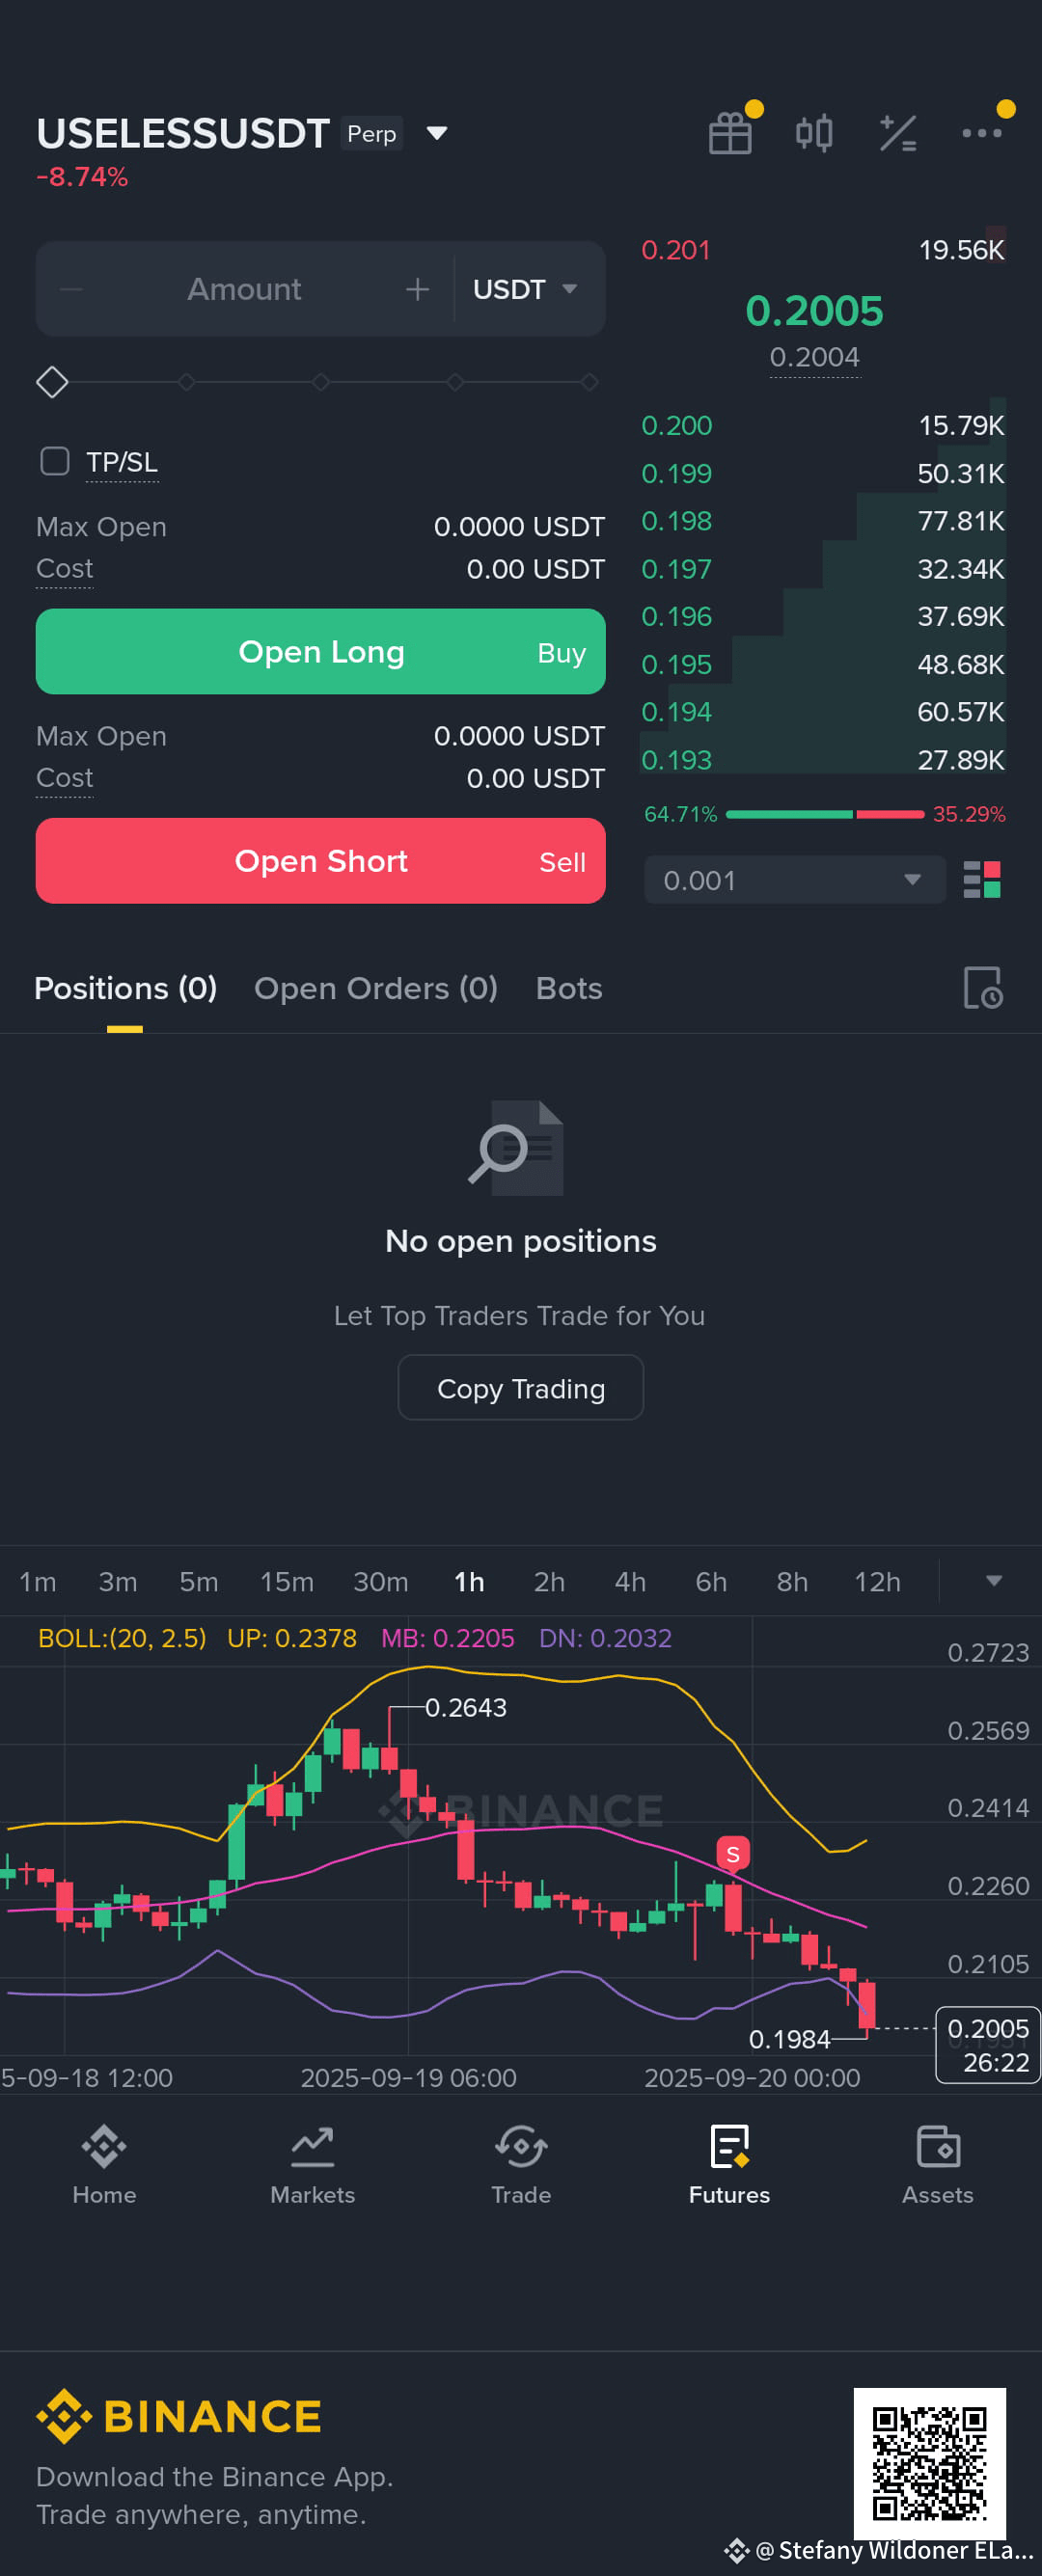Viewport: 1042px width, 2576px height.
Task: Open position history document icon
Action: (x=983, y=988)
